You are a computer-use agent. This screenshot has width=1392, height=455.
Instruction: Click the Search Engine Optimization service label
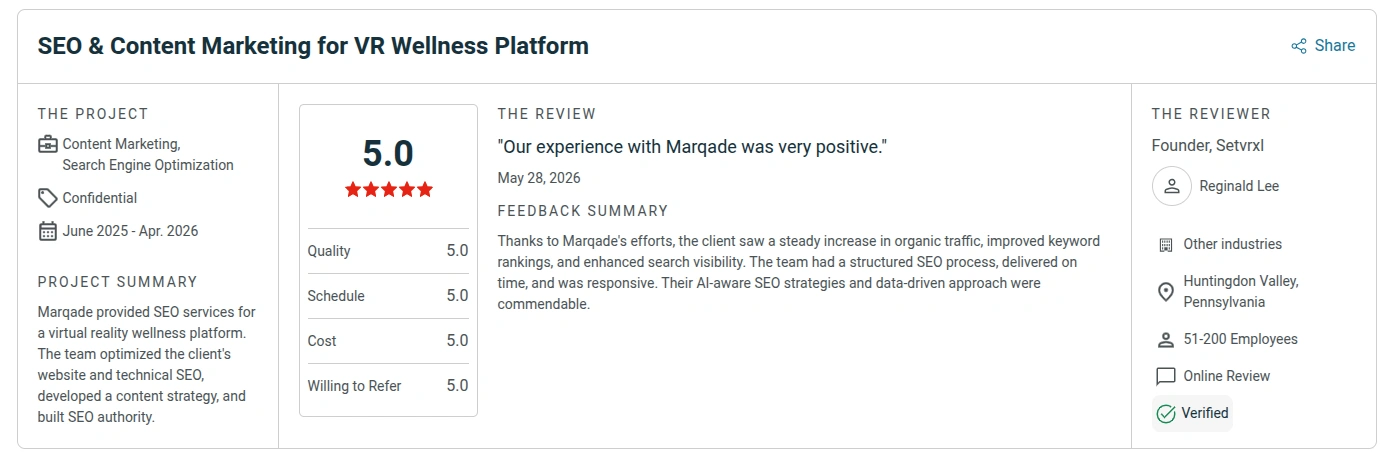click(x=148, y=165)
